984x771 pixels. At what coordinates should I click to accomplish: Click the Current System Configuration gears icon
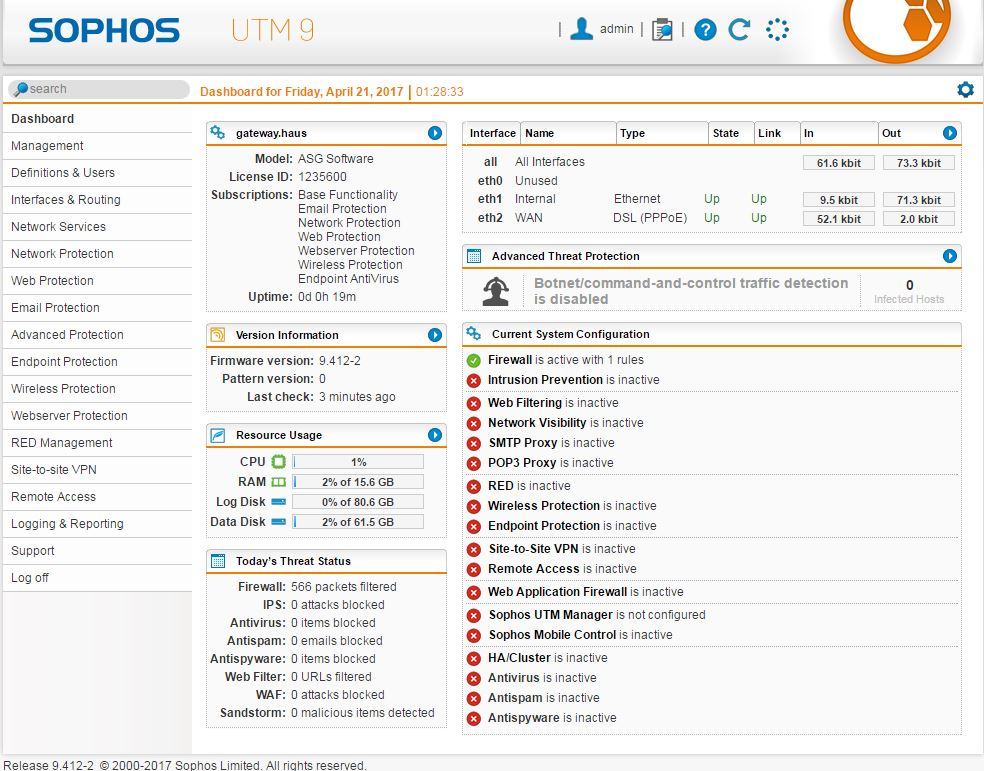(474, 334)
